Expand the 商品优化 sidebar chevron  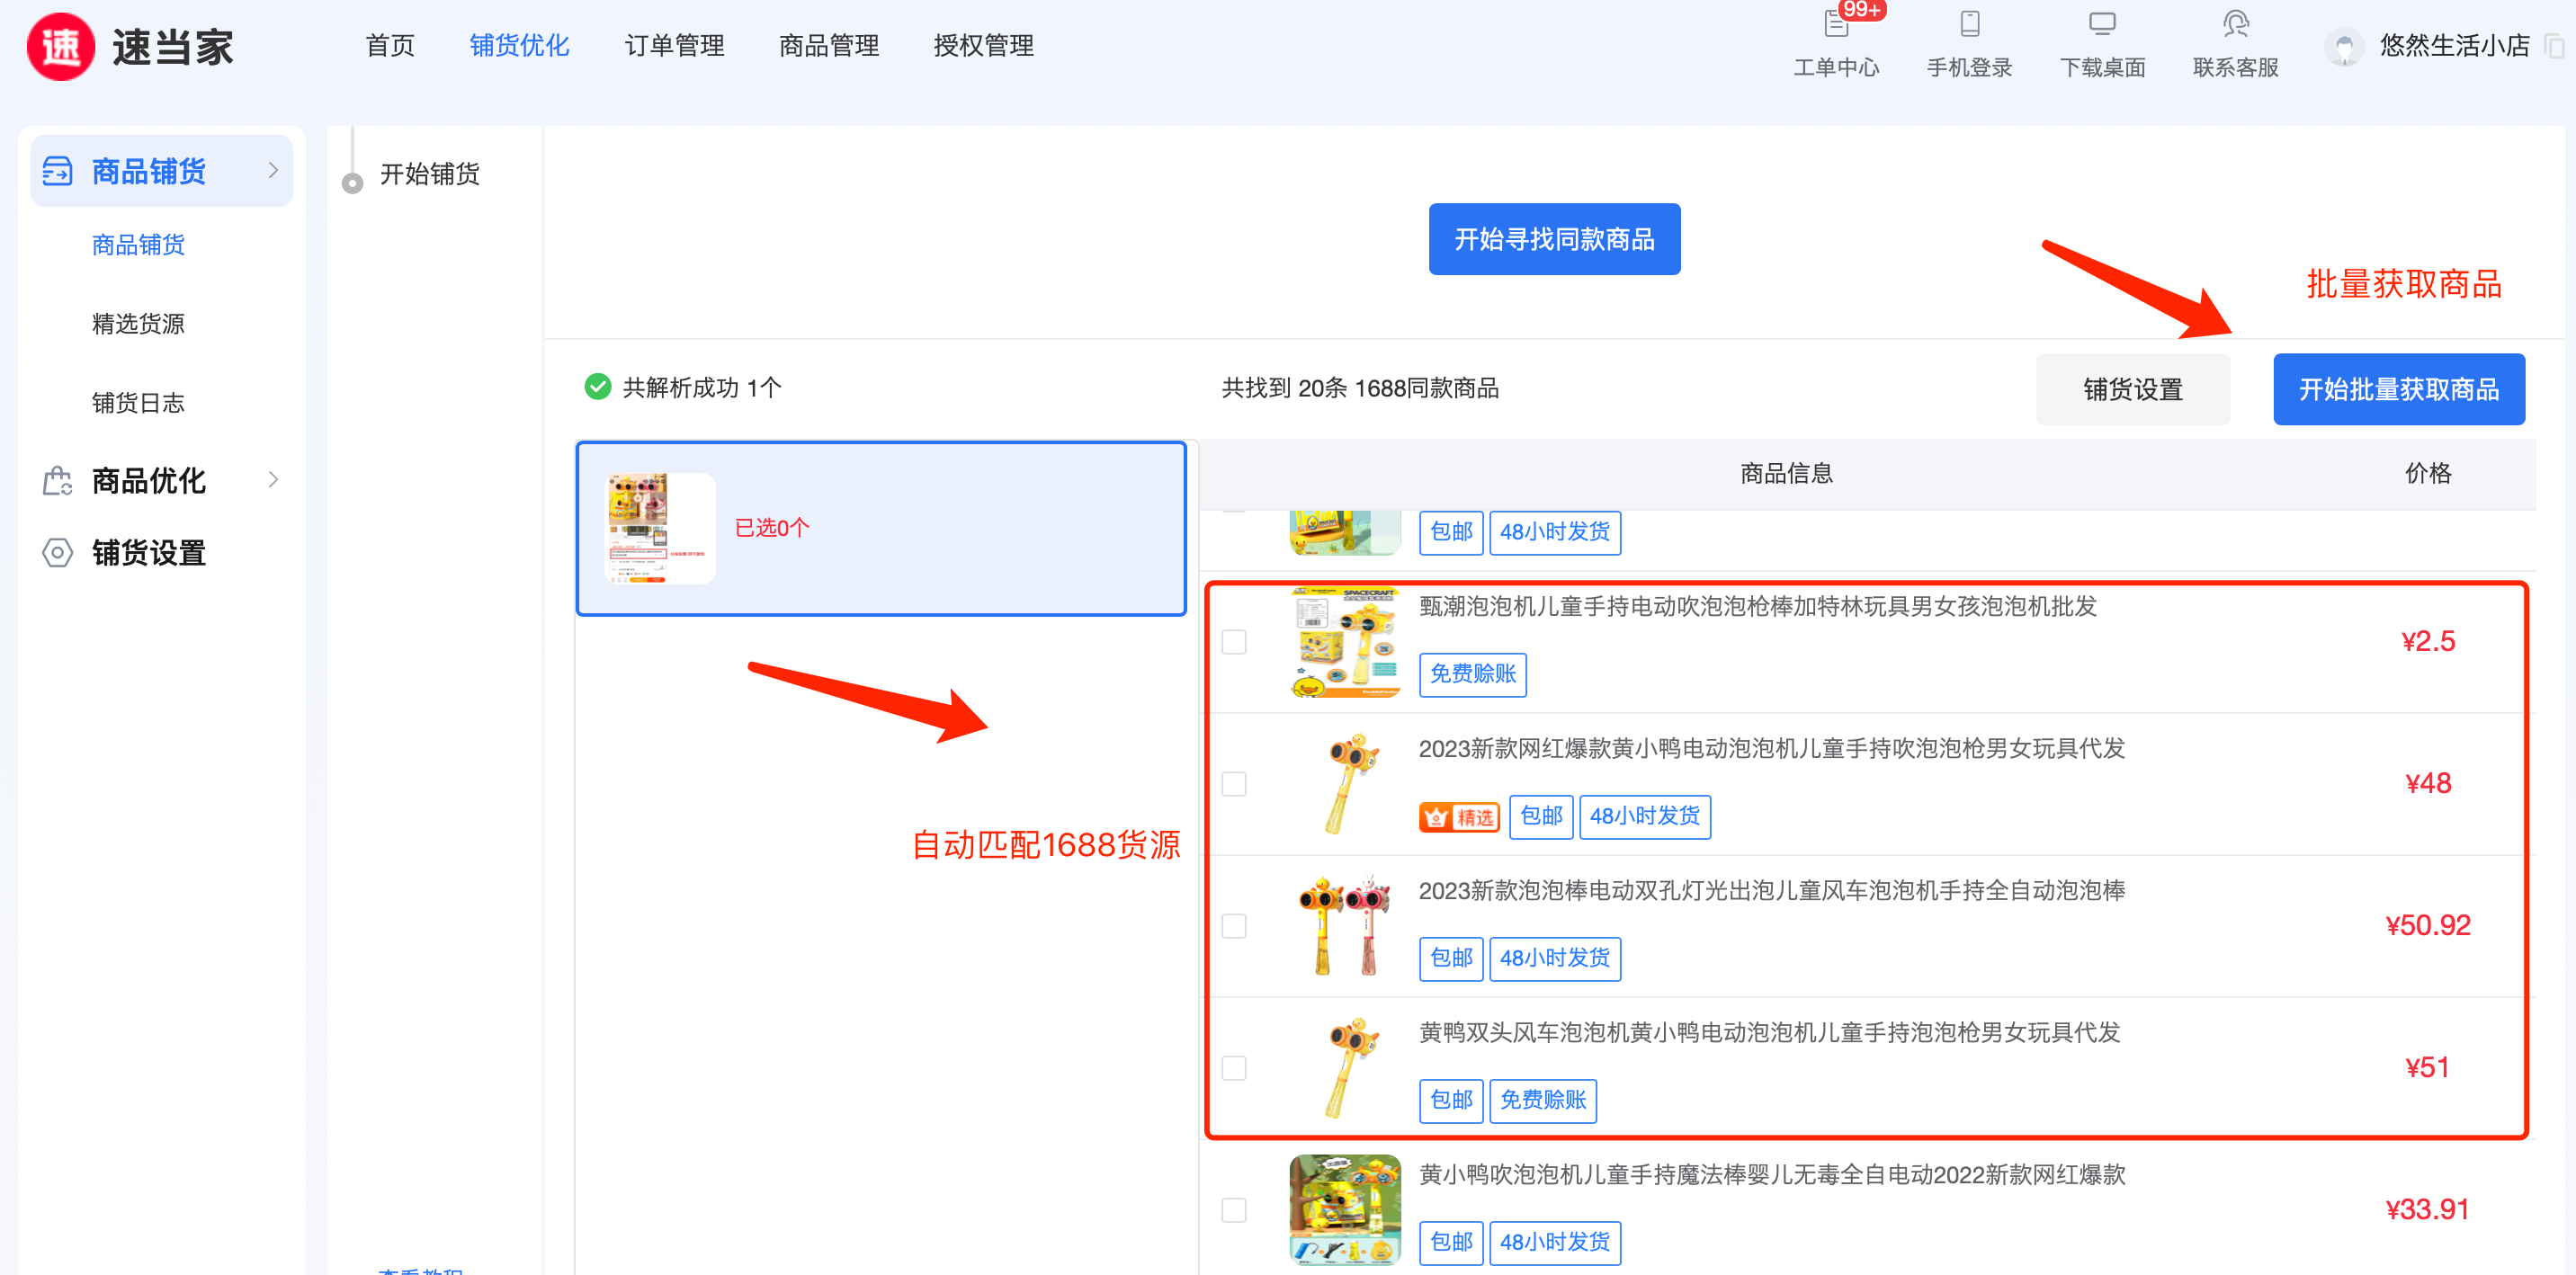[x=273, y=480]
